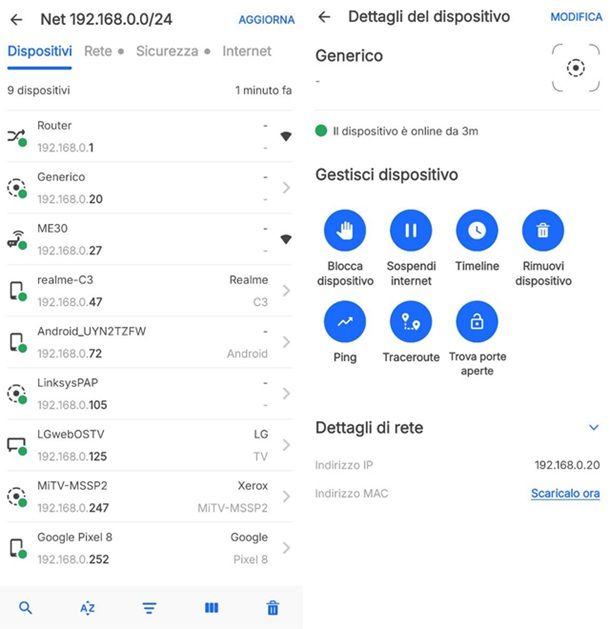Tap the Indirizzo MAC label
Image resolution: width=610 pixels, height=629 pixels.
pyautogui.click(x=351, y=493)
